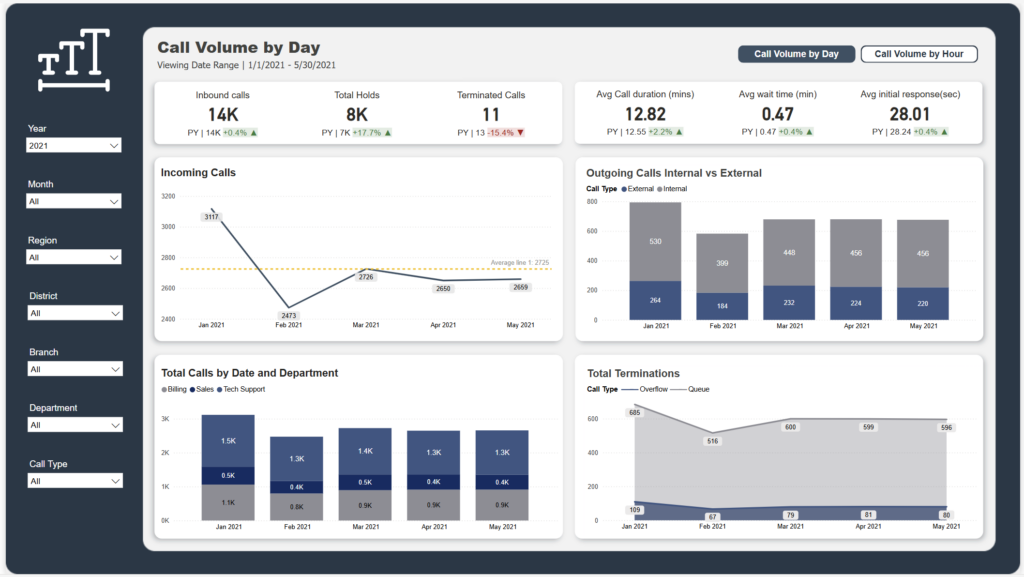Expand the Month slicer dropdown
Image resolution: width=1024 pixels, height=577 pixels.
75,202
